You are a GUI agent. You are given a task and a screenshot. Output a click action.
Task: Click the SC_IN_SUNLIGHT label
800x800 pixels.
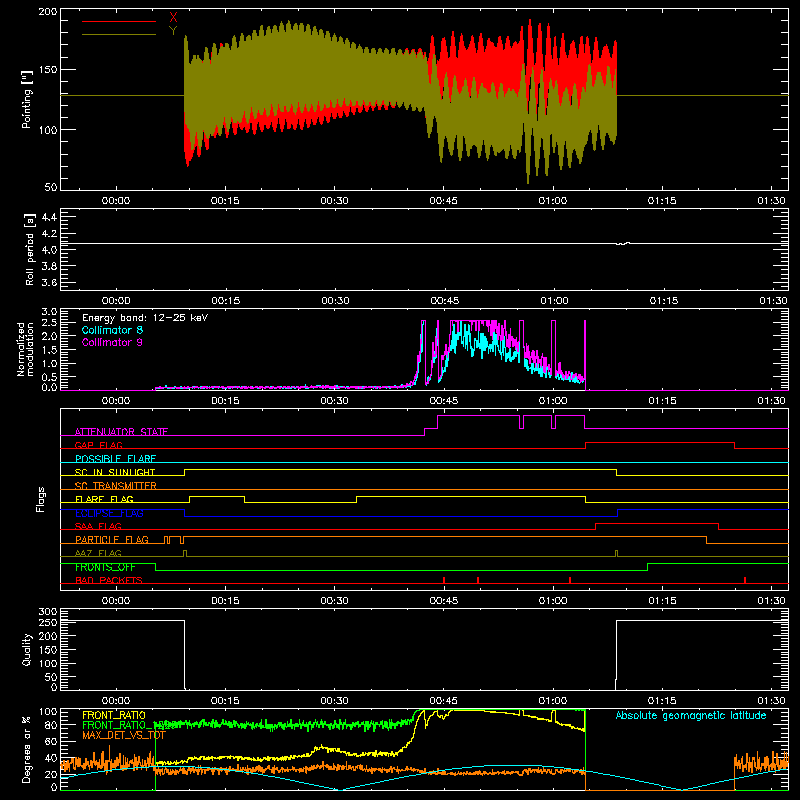tap(115, 472)
